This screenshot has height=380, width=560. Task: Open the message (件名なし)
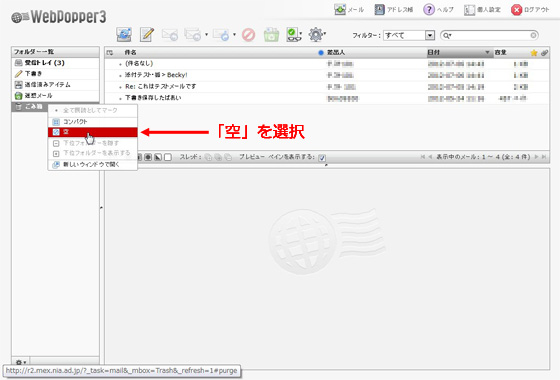point(326,64)
